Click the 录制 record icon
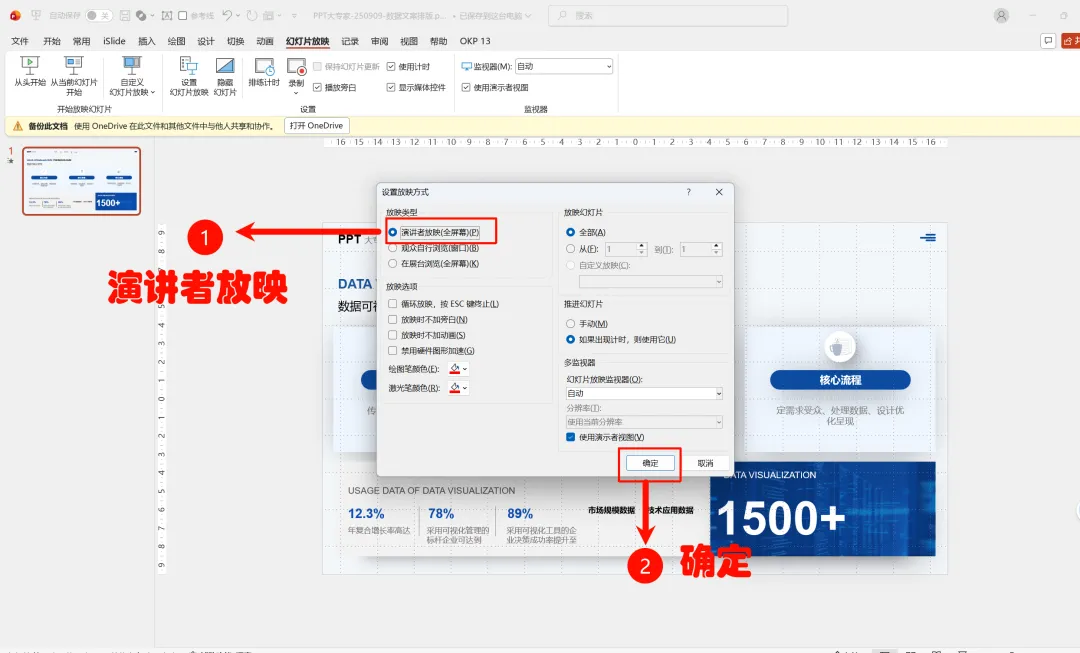The height and width of the screenshot is (653, 1080). click(x=296, y=66)
